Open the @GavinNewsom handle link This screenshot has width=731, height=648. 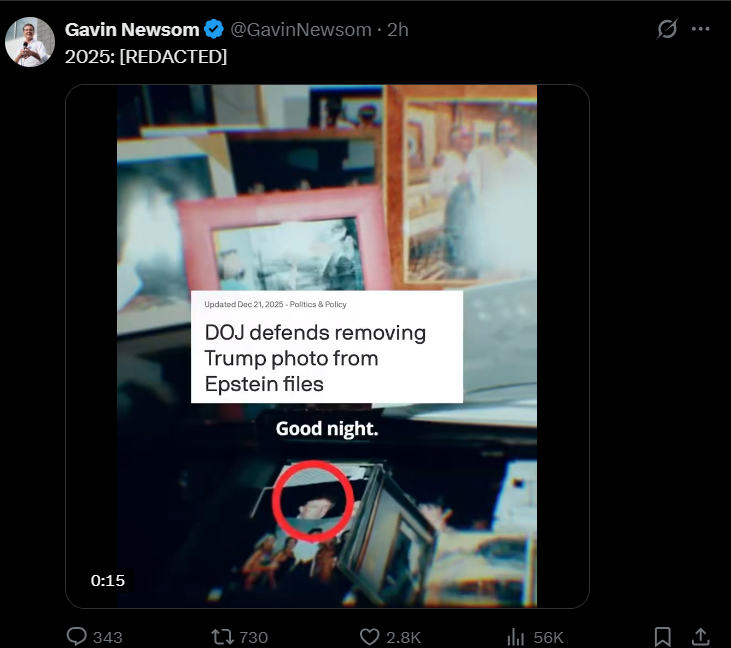(301, 30)
